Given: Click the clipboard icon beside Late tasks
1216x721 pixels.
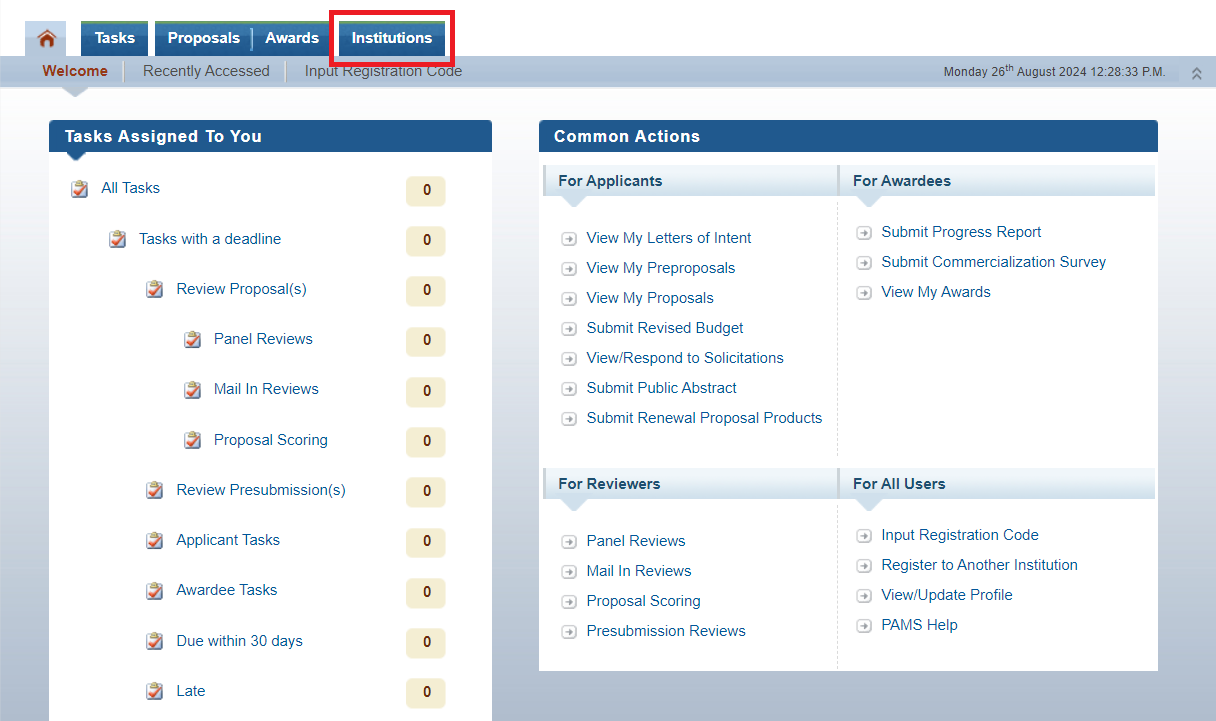Looking at the screenshot, I should click(155, 691).
